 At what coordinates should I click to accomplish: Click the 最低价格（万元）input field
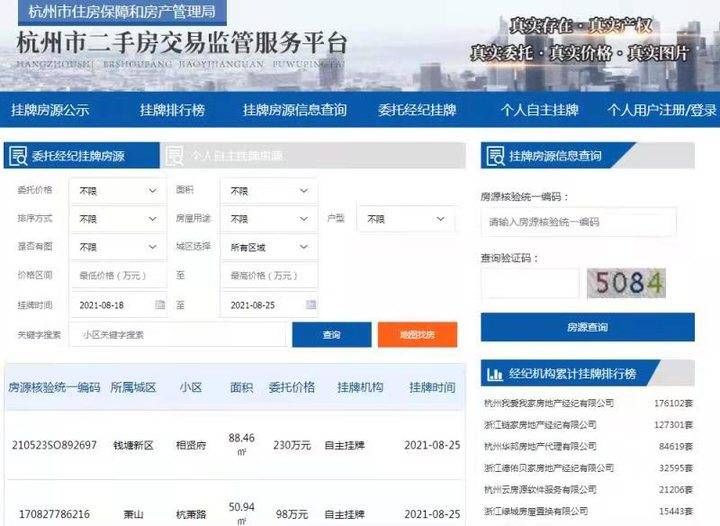tap(118, 275)
